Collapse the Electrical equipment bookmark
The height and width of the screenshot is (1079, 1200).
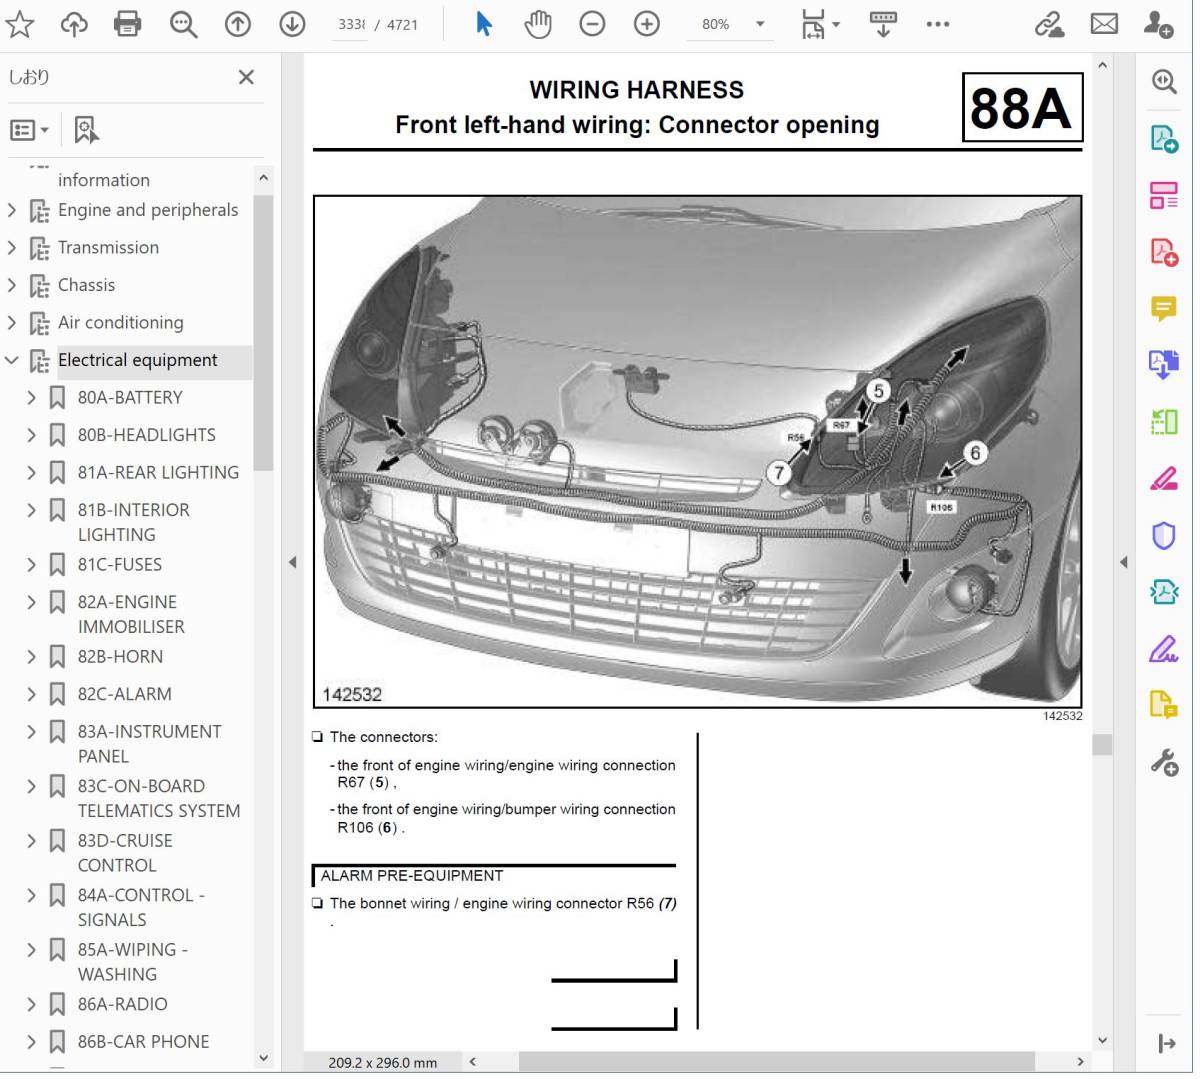pyautogui.click(x=12, y=360)
